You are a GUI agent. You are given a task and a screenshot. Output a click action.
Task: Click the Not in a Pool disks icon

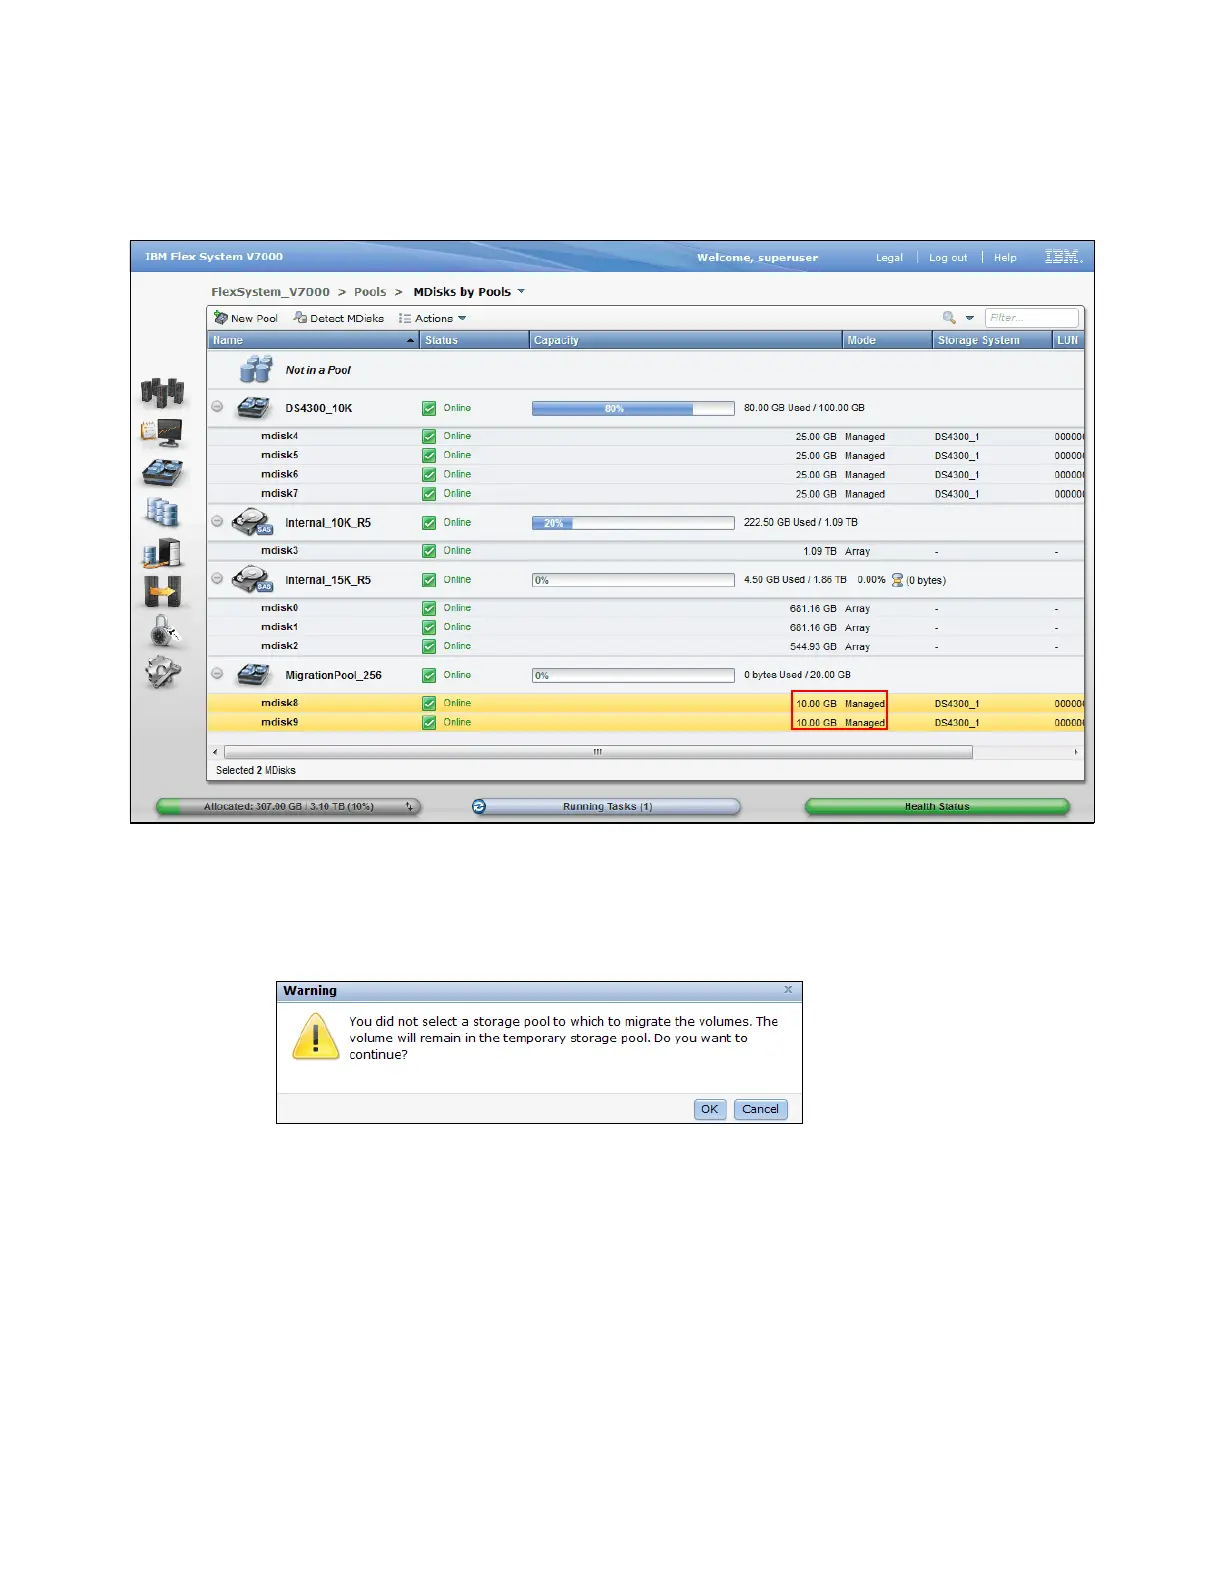tap(256, 370)
